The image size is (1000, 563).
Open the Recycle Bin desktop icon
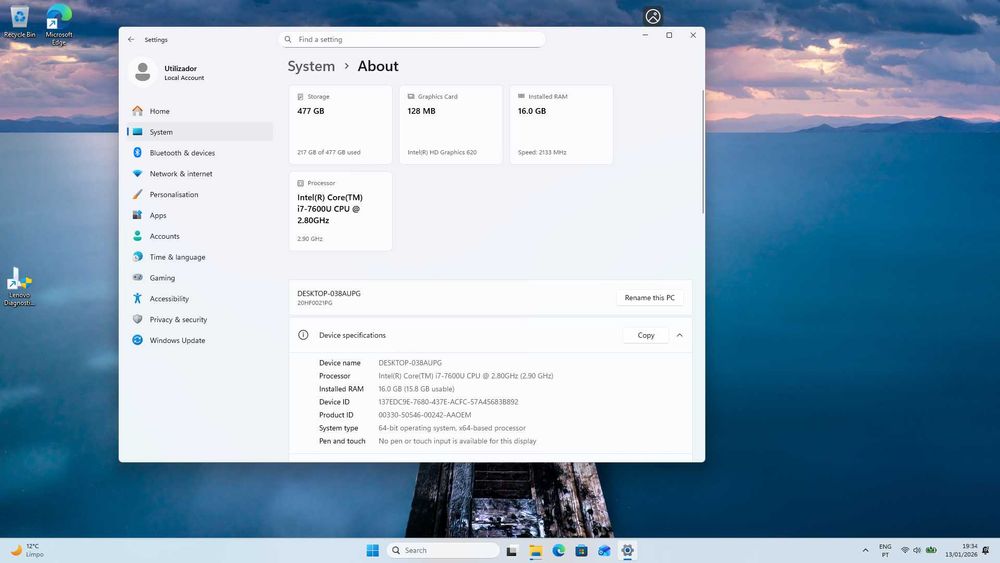pos(20,22)
